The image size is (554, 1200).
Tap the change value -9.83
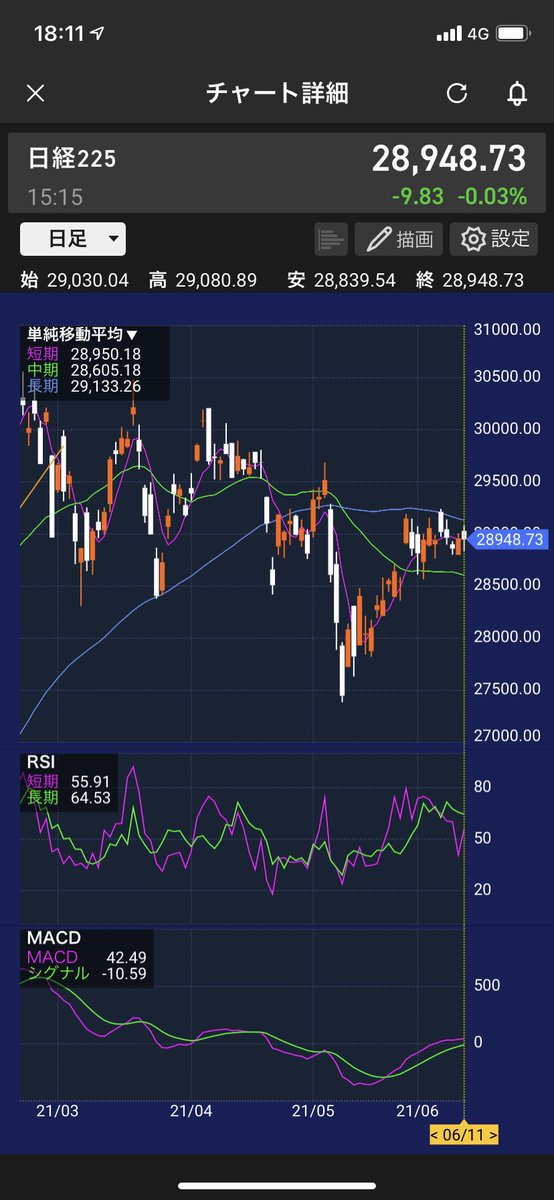tap(417, 196)
